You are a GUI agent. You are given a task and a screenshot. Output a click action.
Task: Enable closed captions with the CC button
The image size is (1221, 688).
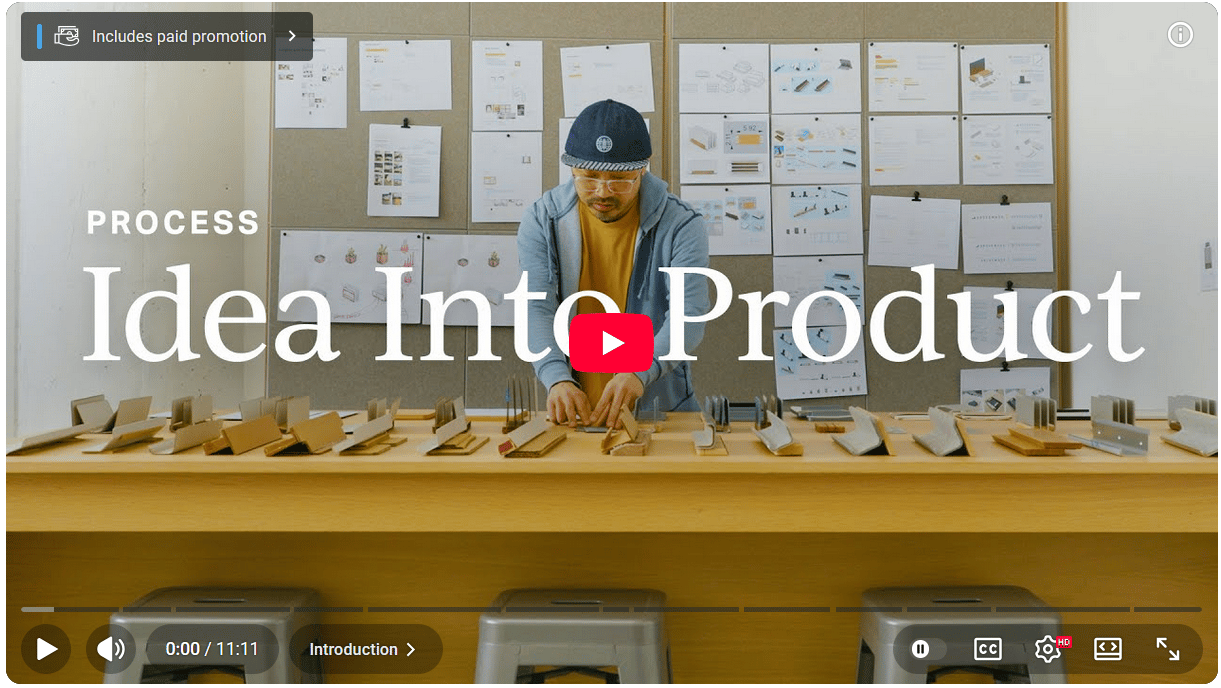click(x=987, y=649)
